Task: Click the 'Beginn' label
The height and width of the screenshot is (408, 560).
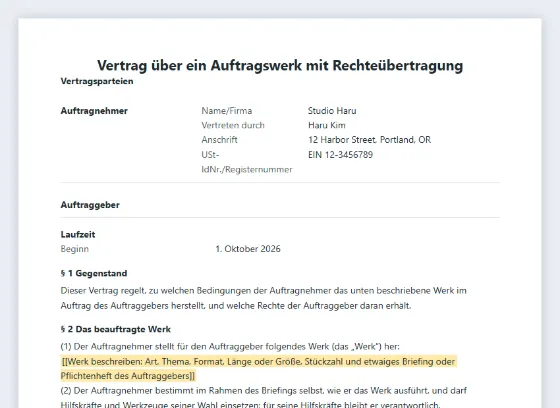Action: coord(75,249)
